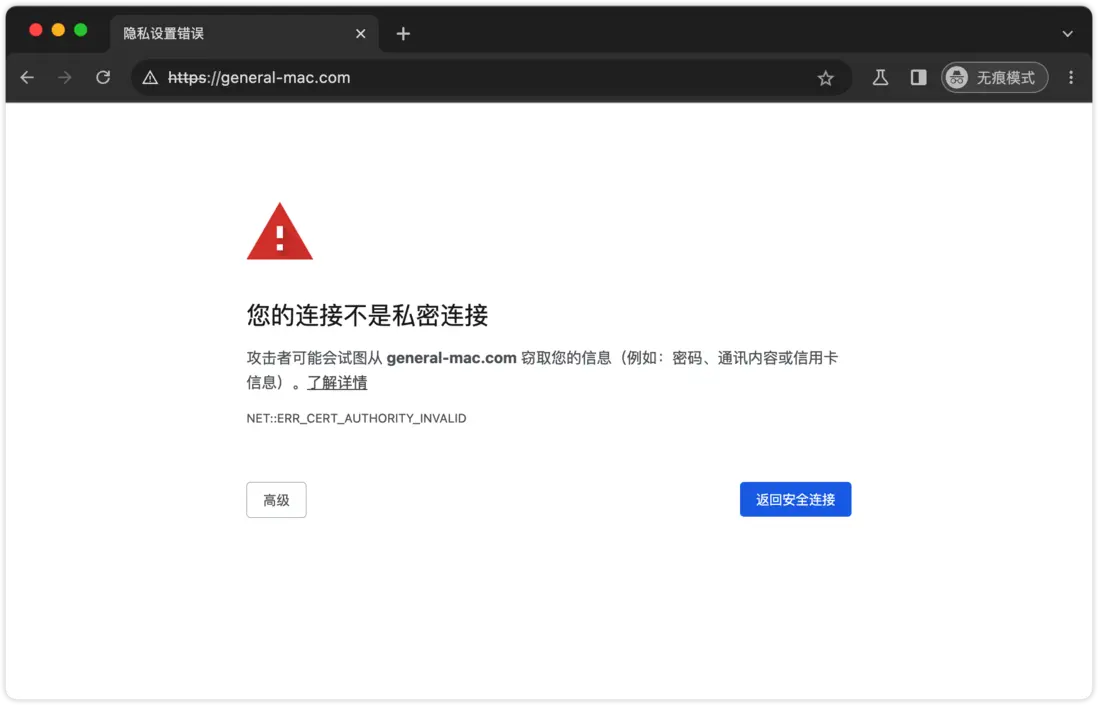The image size is (1098, 705).
Task: Click the 返回安全连接 button
Action: tap(795, 500)
